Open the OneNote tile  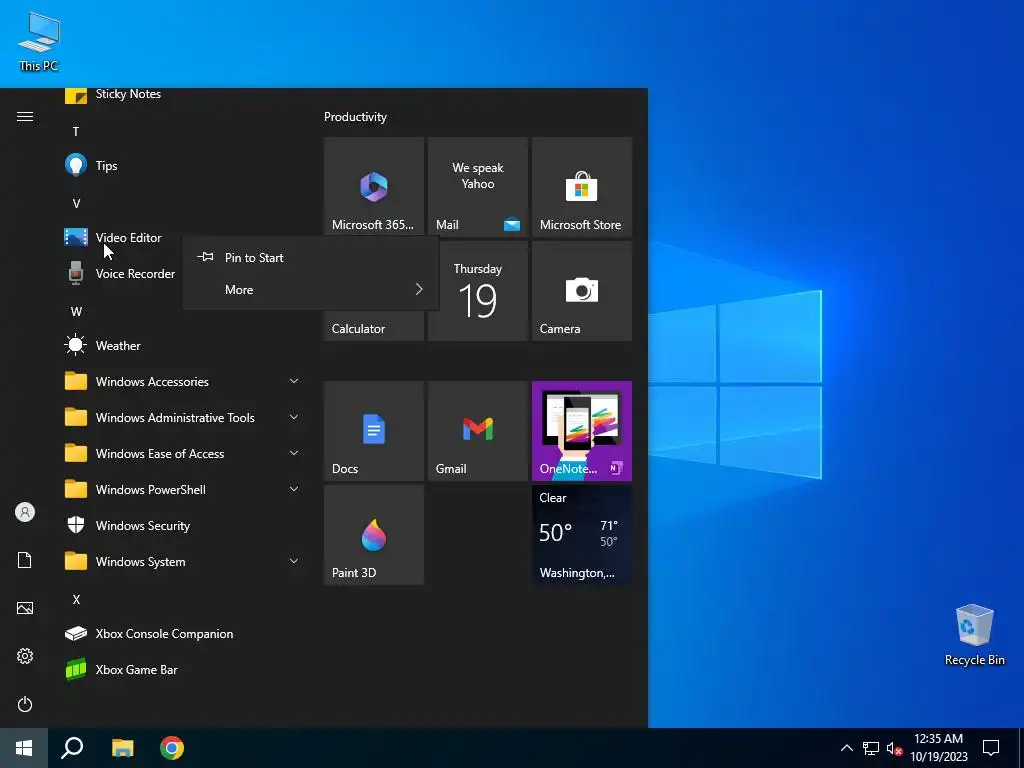[x=582, y=431]
